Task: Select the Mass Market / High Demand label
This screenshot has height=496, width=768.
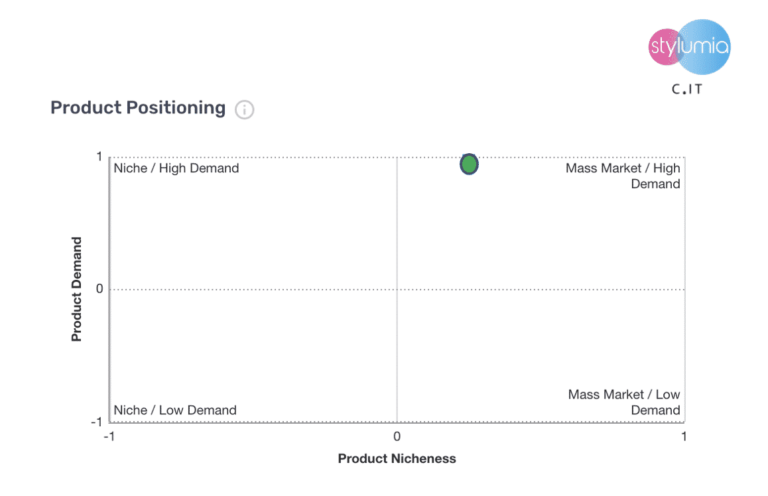Action: (x=623, y=176)
